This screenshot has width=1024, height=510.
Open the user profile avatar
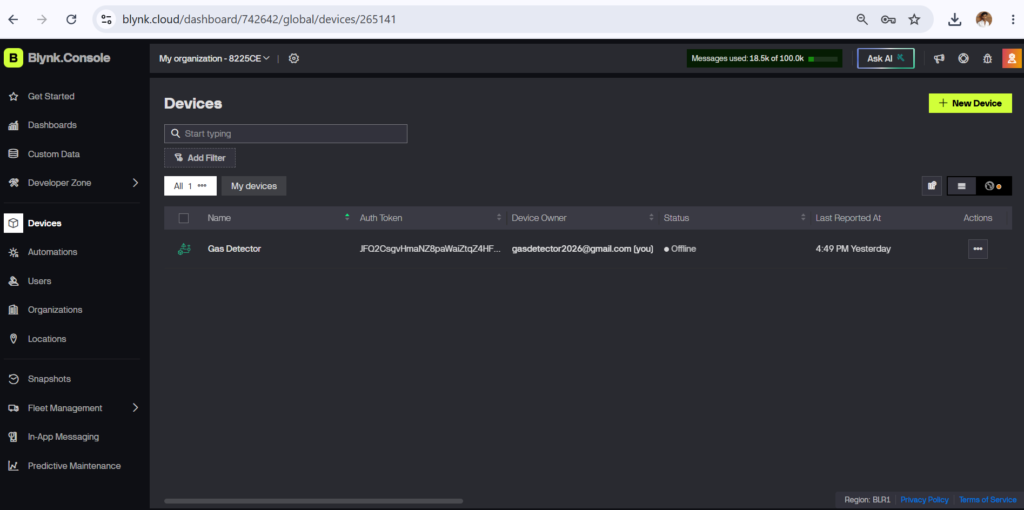1011,58
